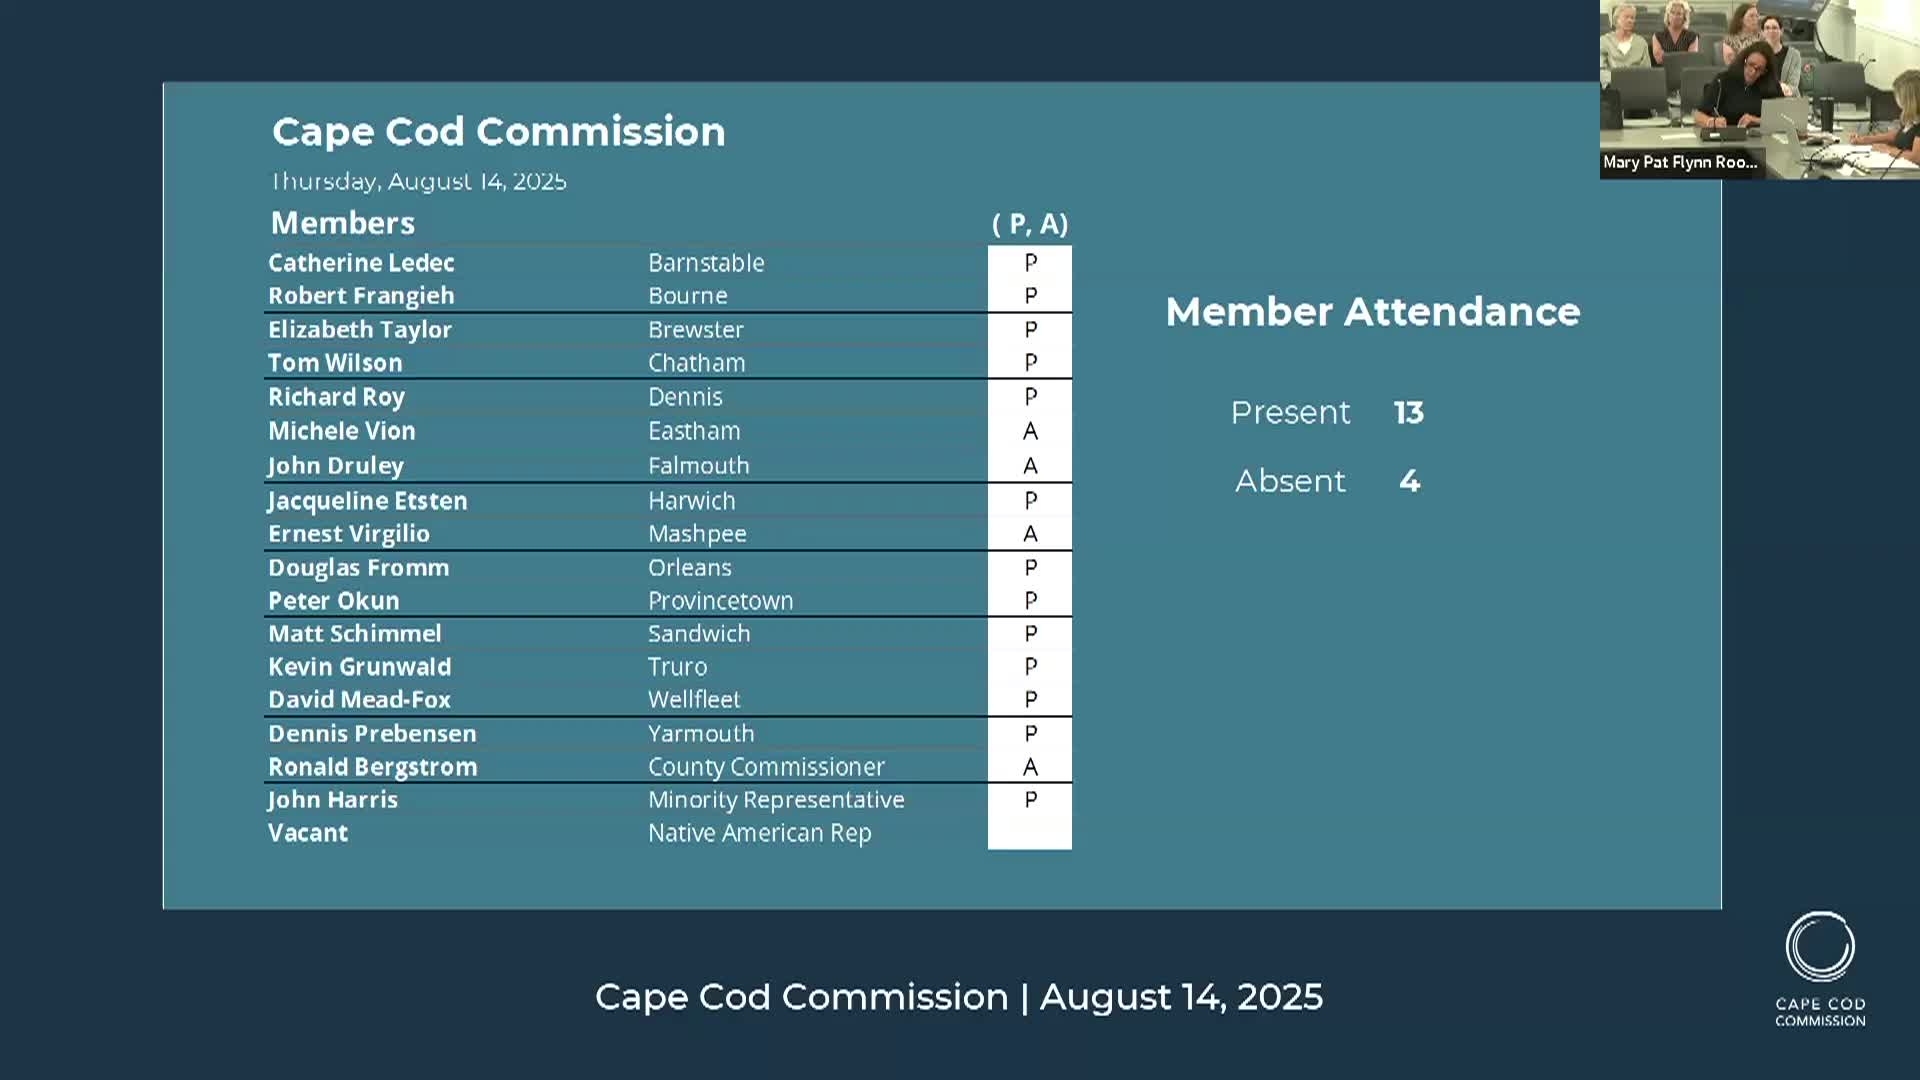
Task: Click the Provincetown town label
Action: pos(720,600)
